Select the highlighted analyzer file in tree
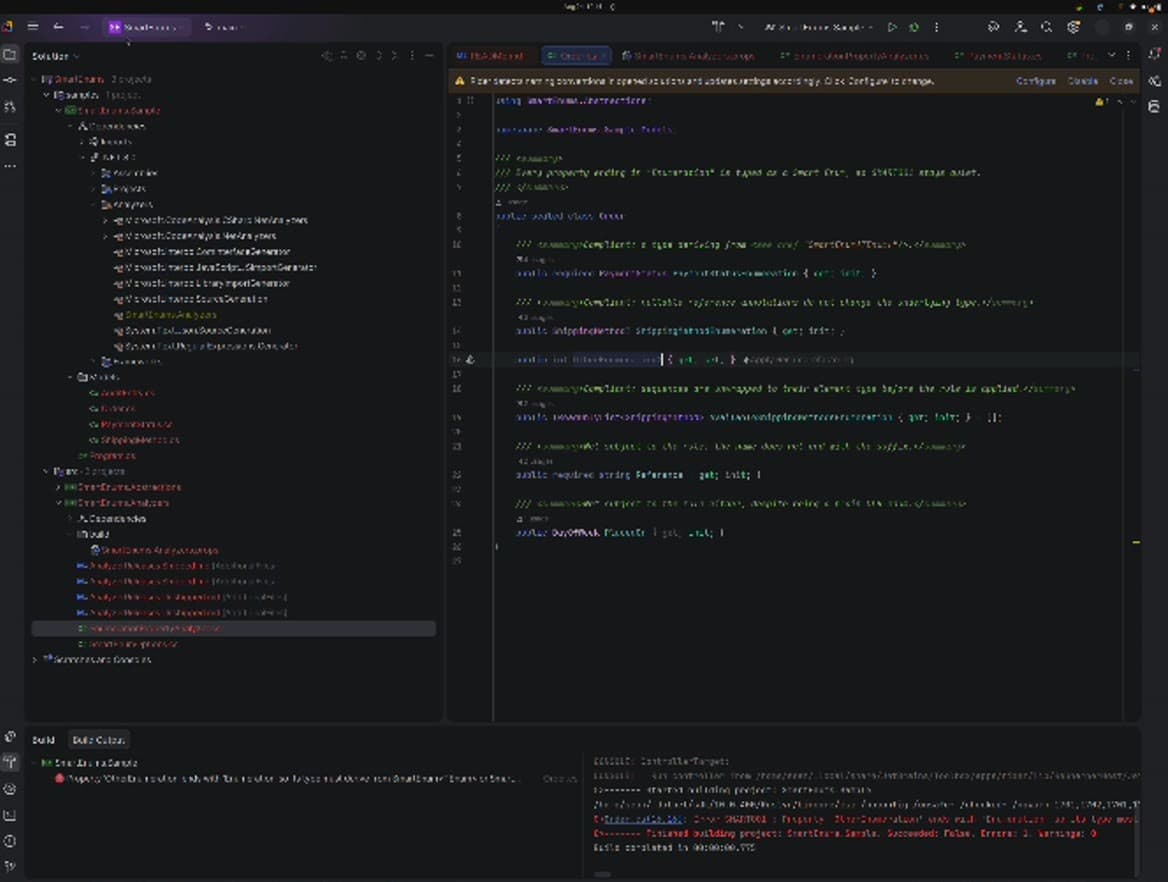This screenshot has height=882, width=1168. pyautogui.click(x=233, y=629)
